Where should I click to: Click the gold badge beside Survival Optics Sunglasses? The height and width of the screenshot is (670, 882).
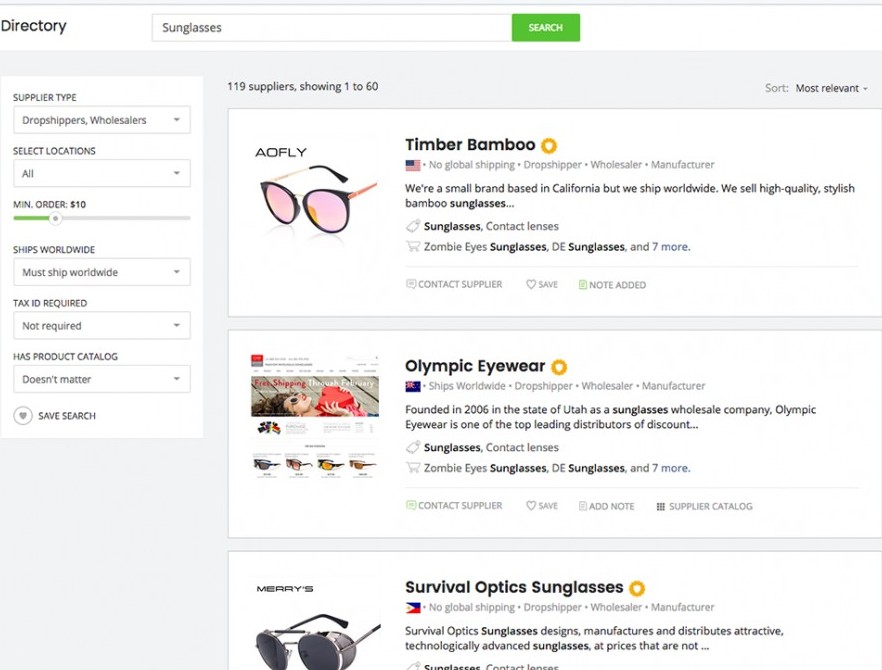click(637, 588)
